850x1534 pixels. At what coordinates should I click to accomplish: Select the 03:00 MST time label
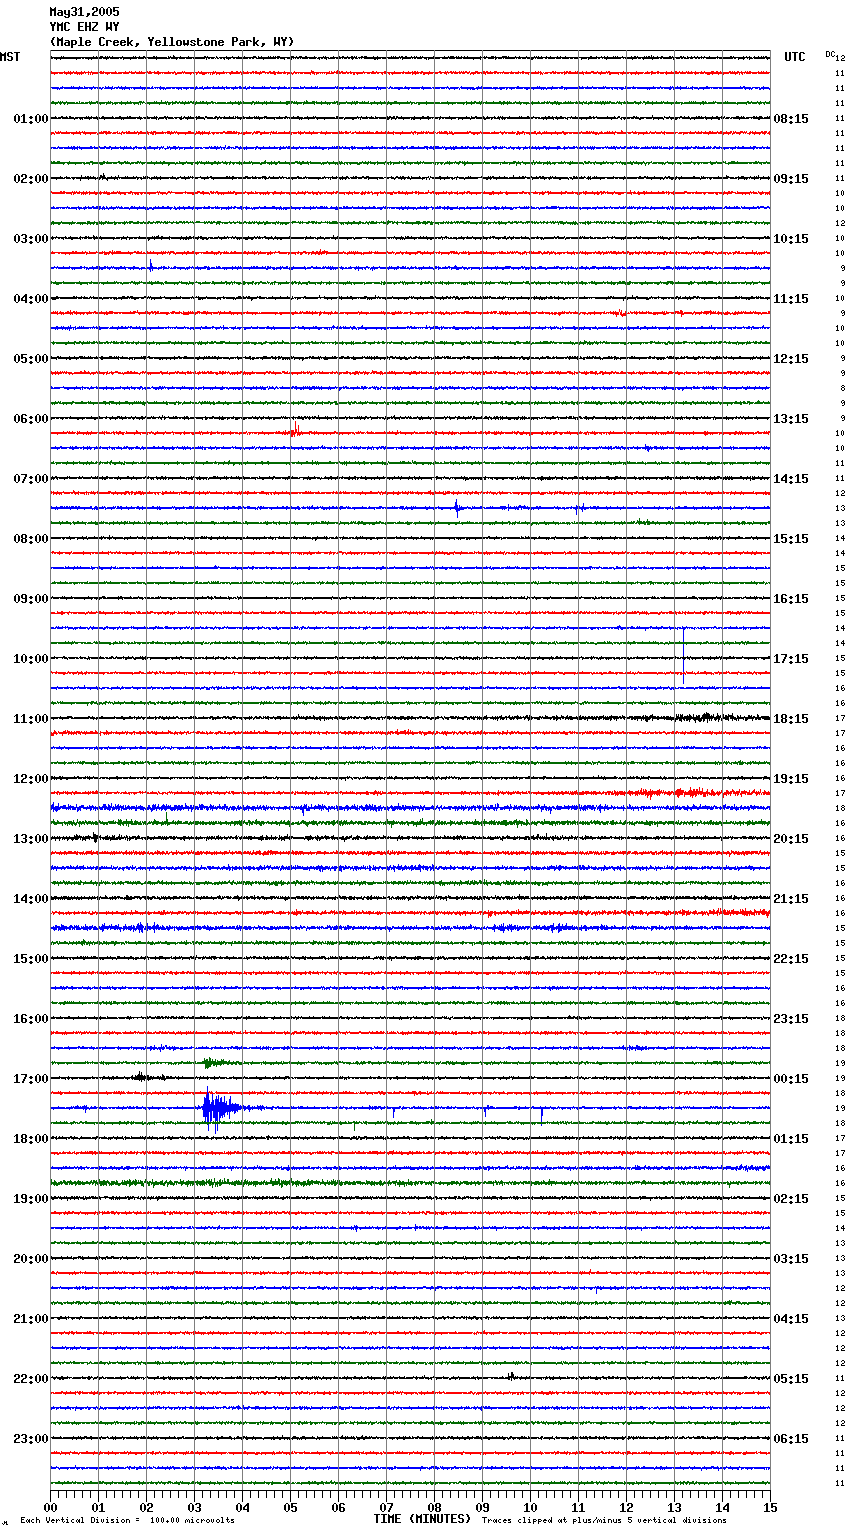tap(31, 239)
